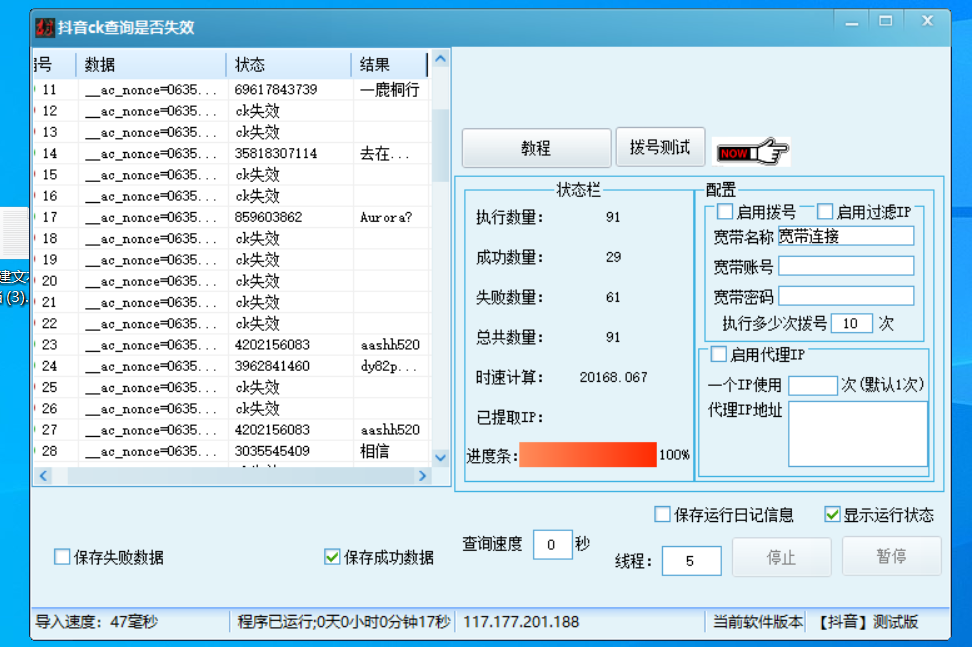This screenshot has height=647, width=972.
Task: Click the Aurora? result cell
Action: coord(386,218)
